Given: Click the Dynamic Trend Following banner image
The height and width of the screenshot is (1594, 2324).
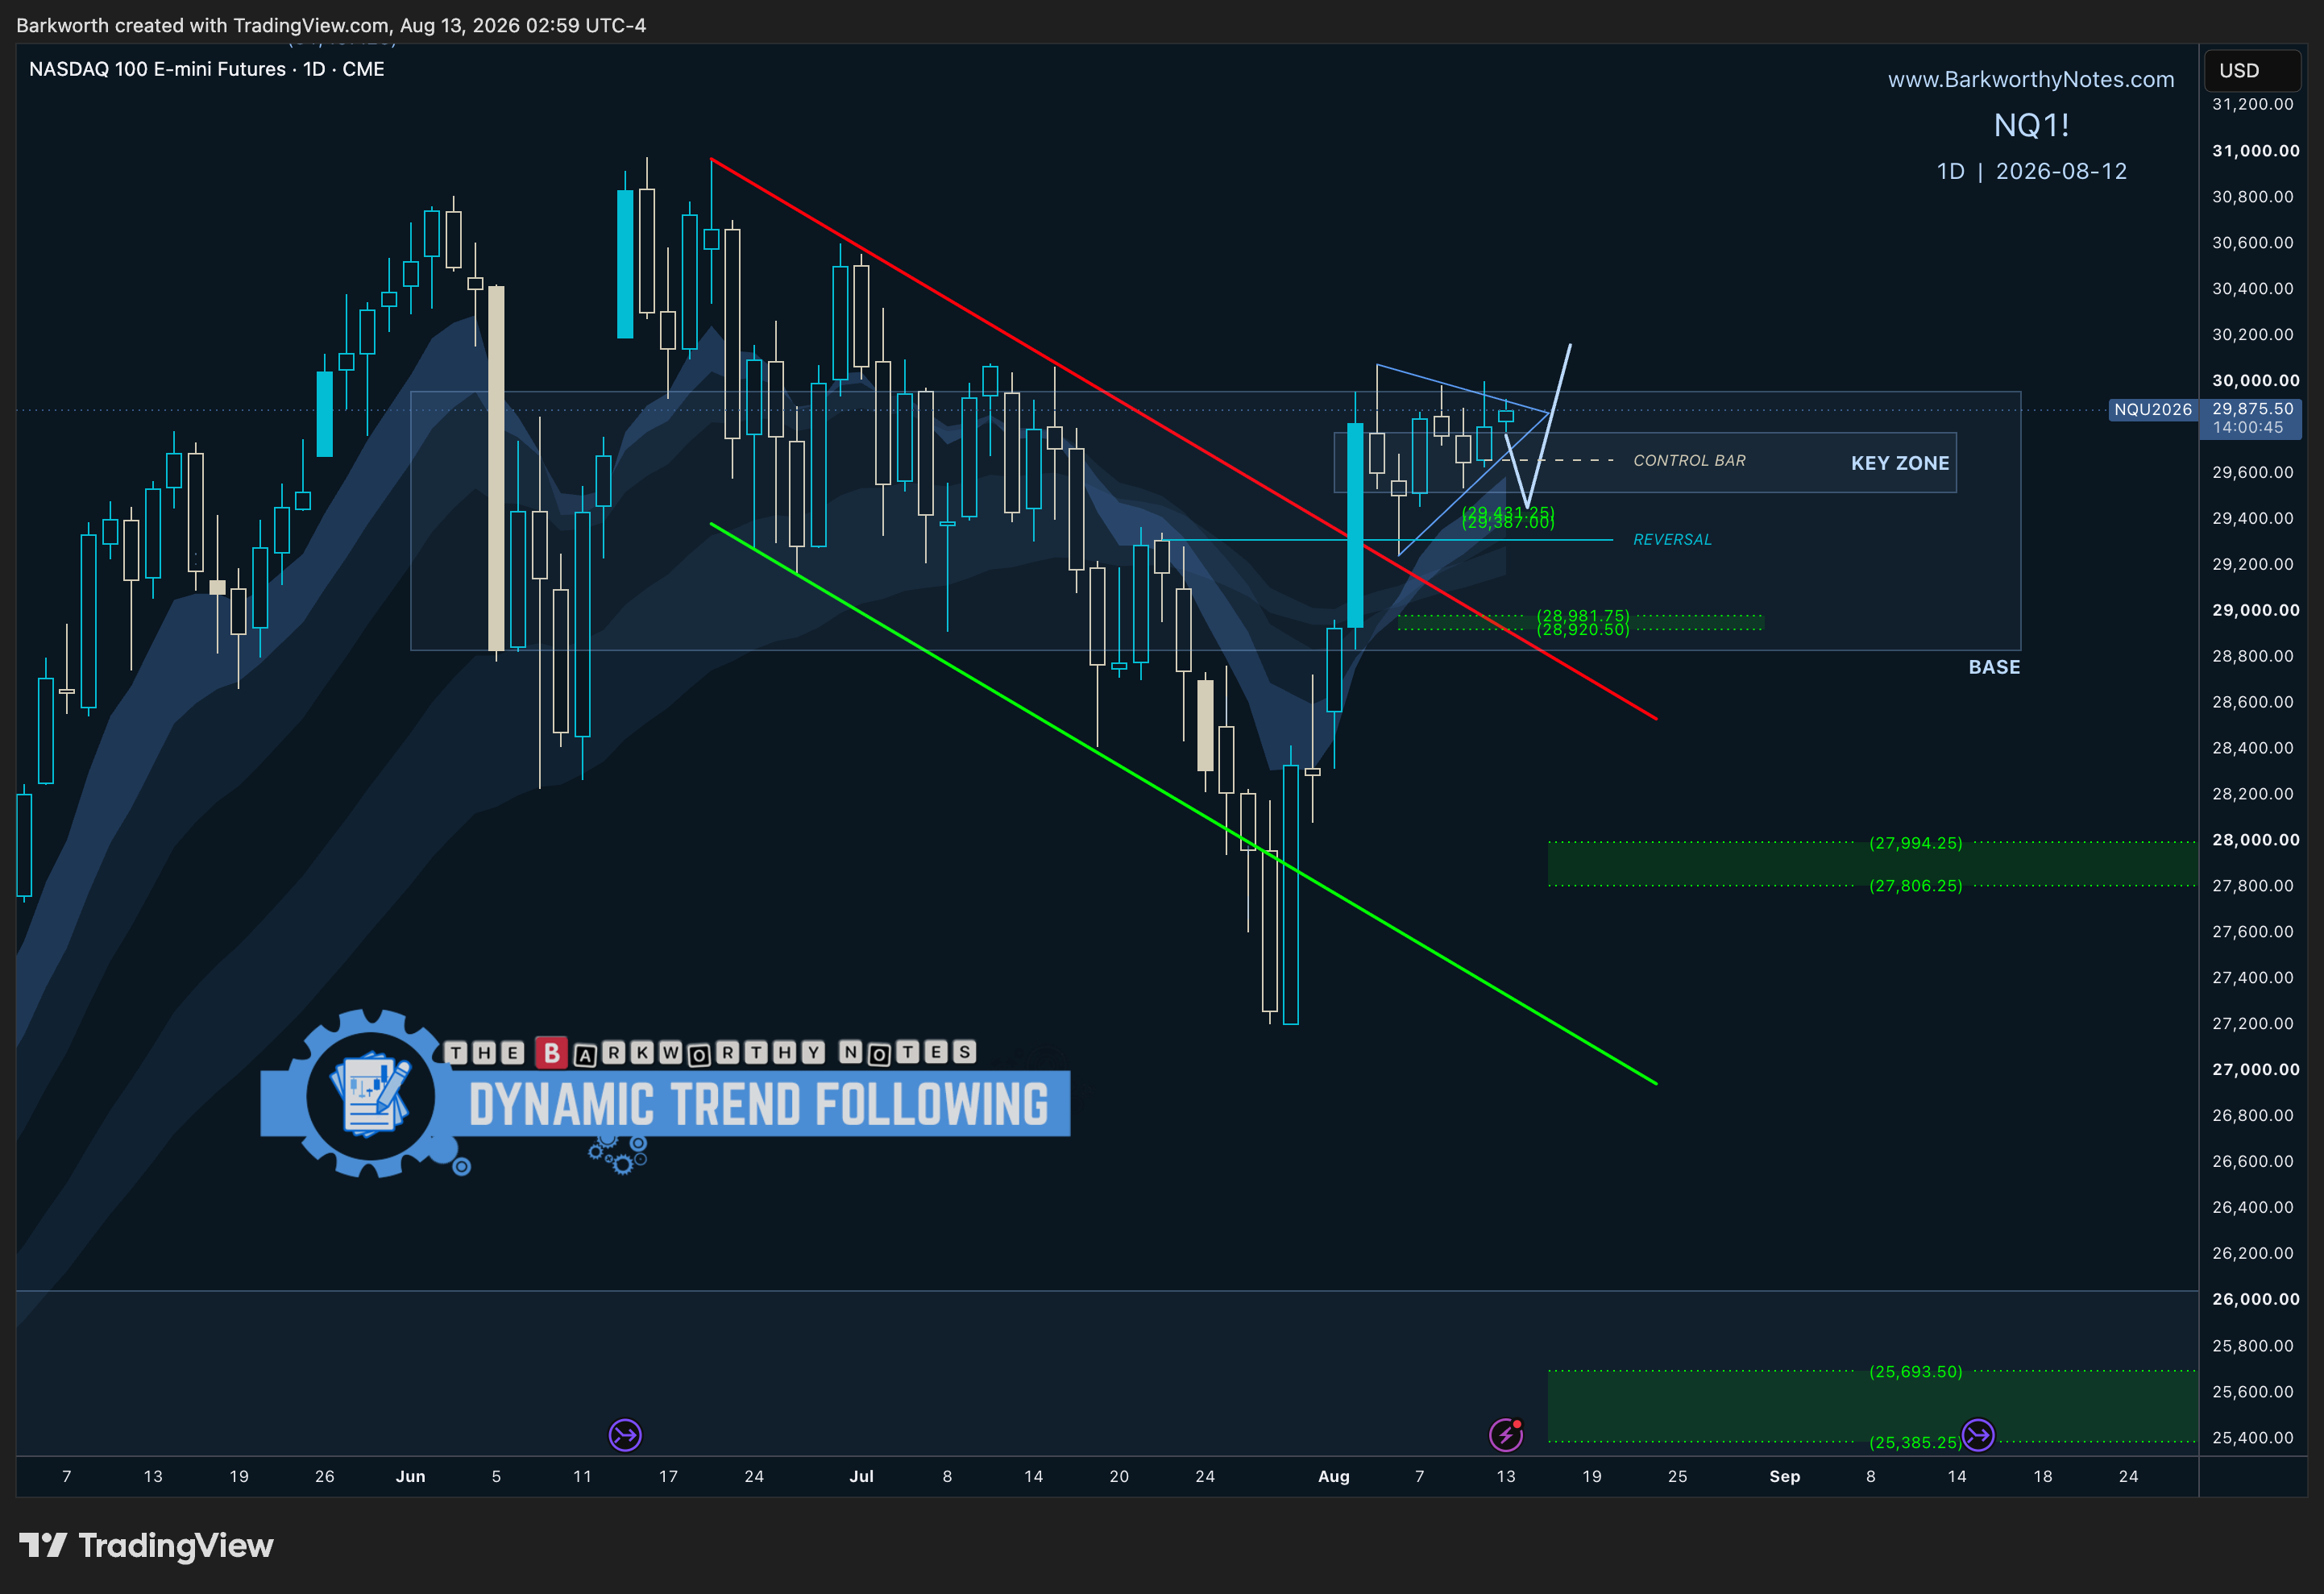Looking at the screenshot, I should (665, 1093).
